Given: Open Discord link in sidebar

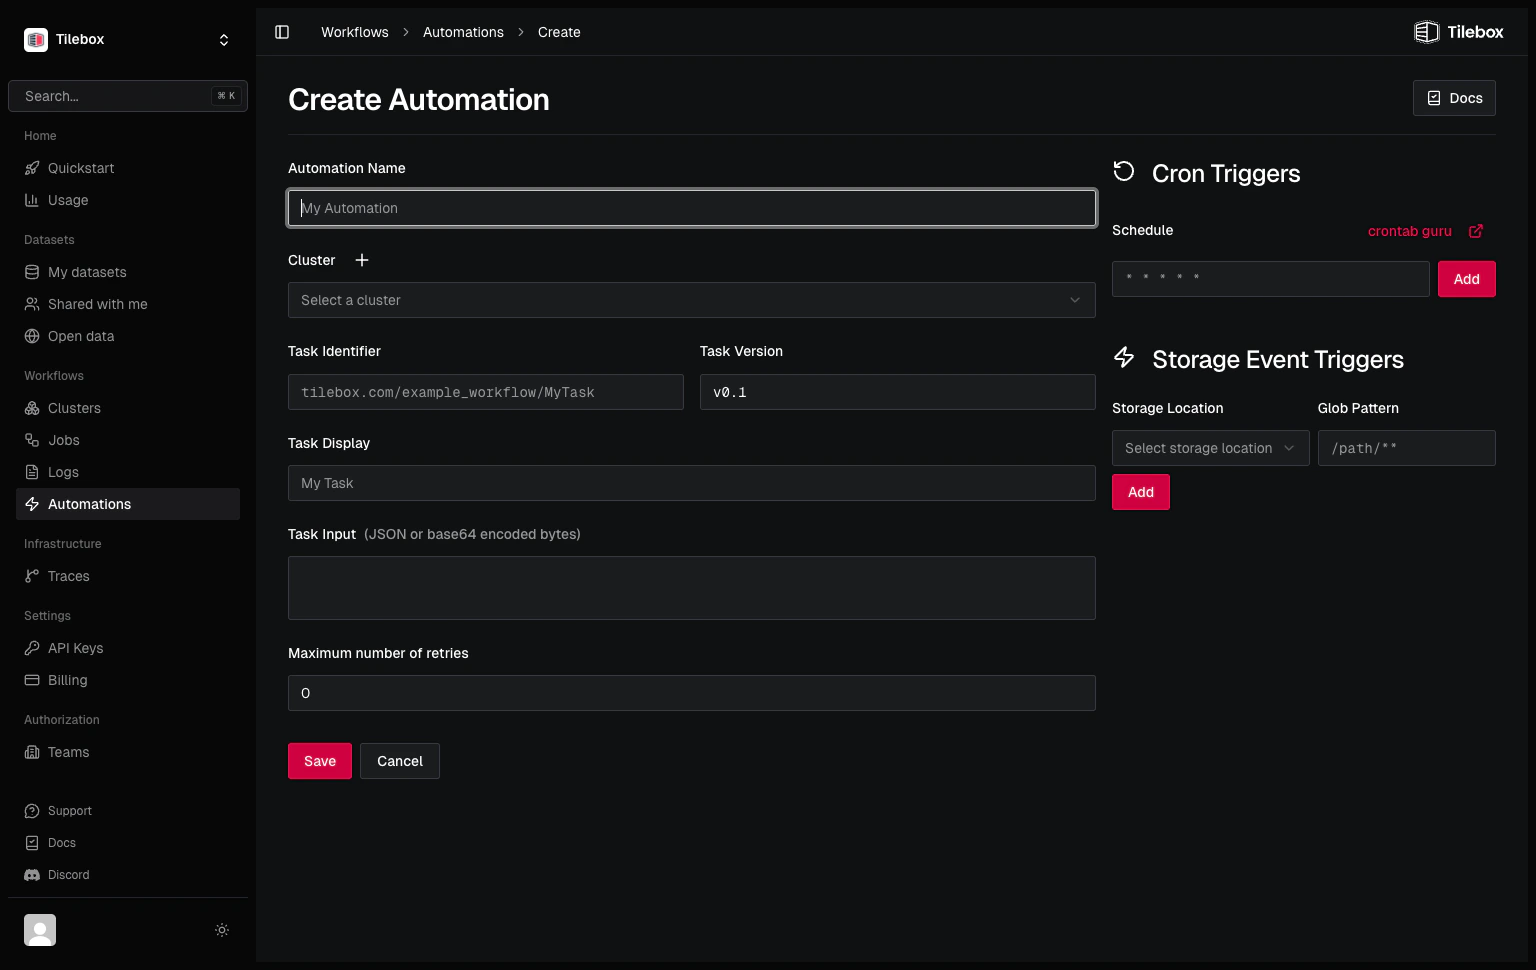Looking at the screenshot, I should [128, 875].
